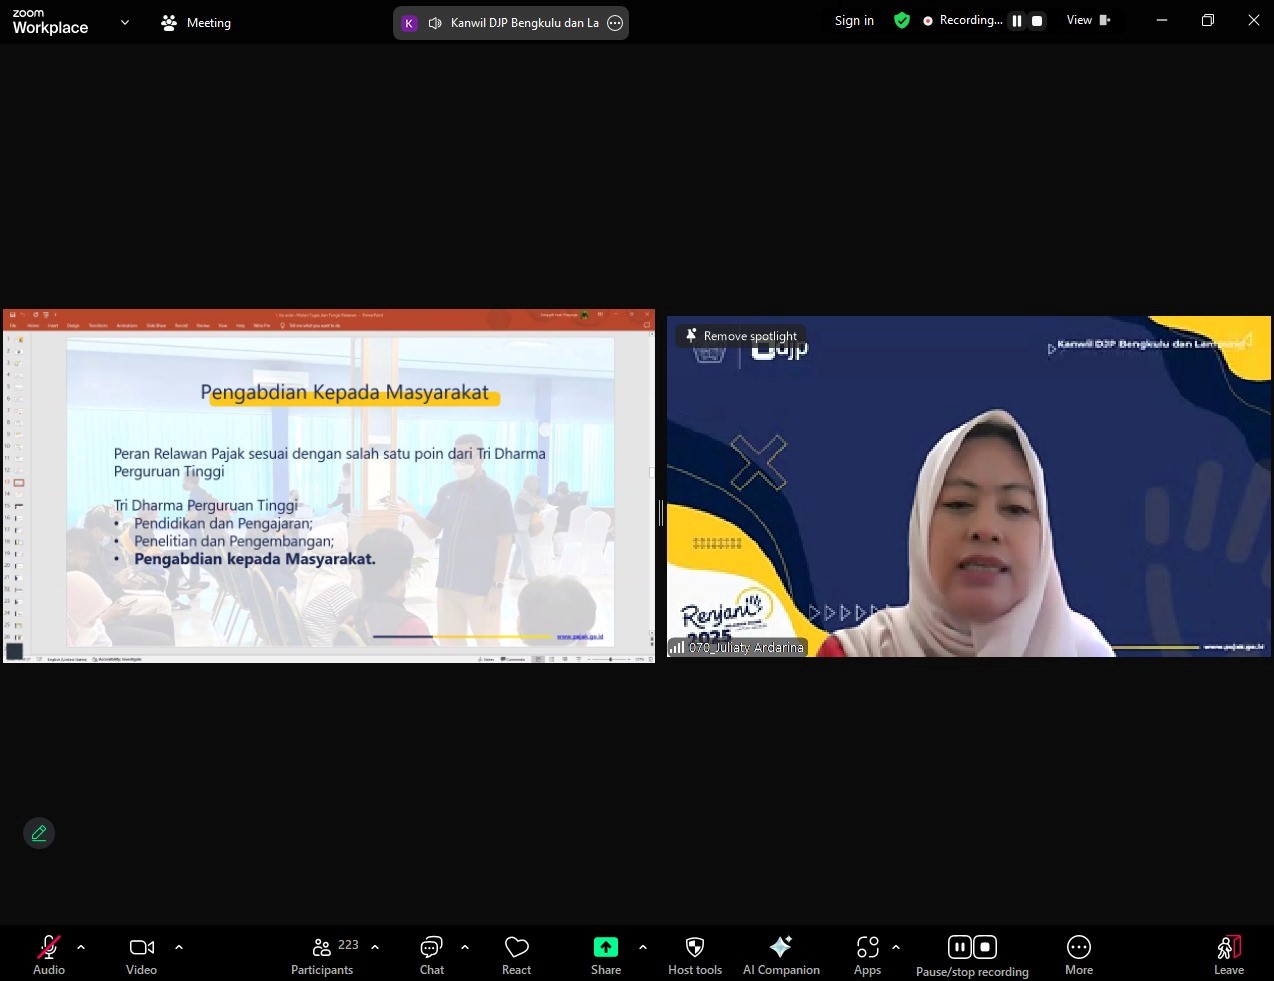
Task: Click the green Share screen icon
Action: [x=605, y=947]
